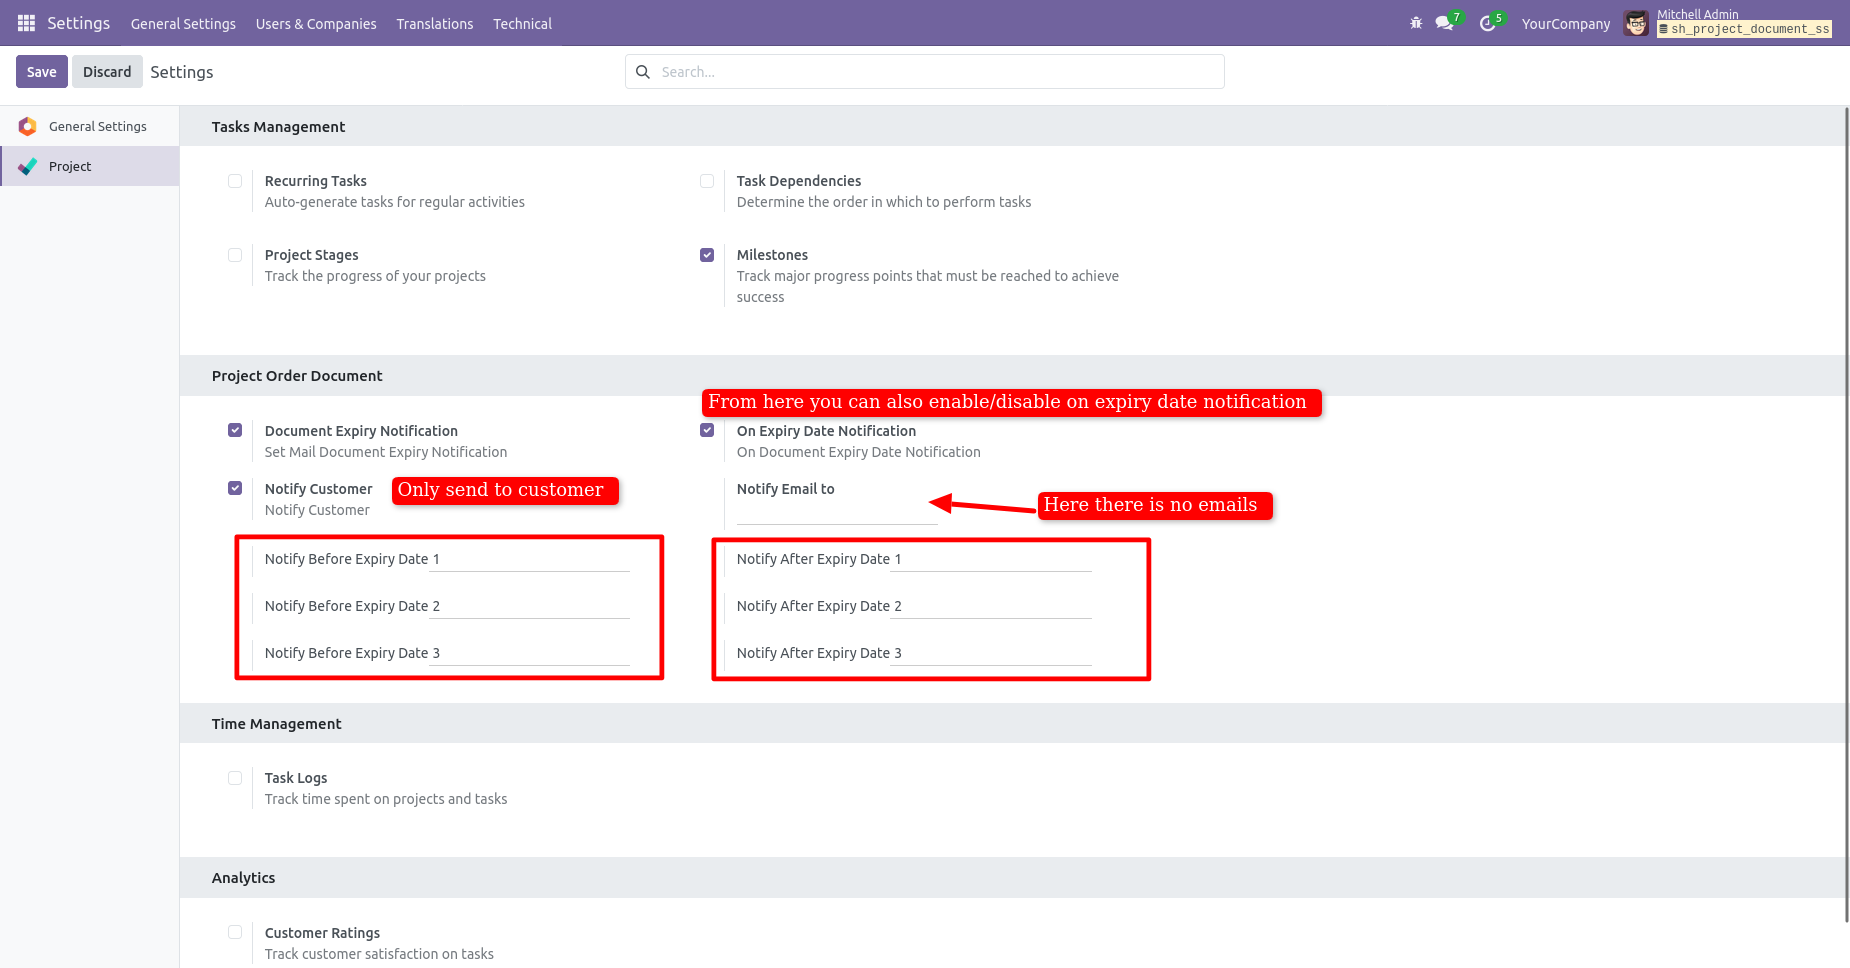Click the Project Stages label

coord(311,255)
